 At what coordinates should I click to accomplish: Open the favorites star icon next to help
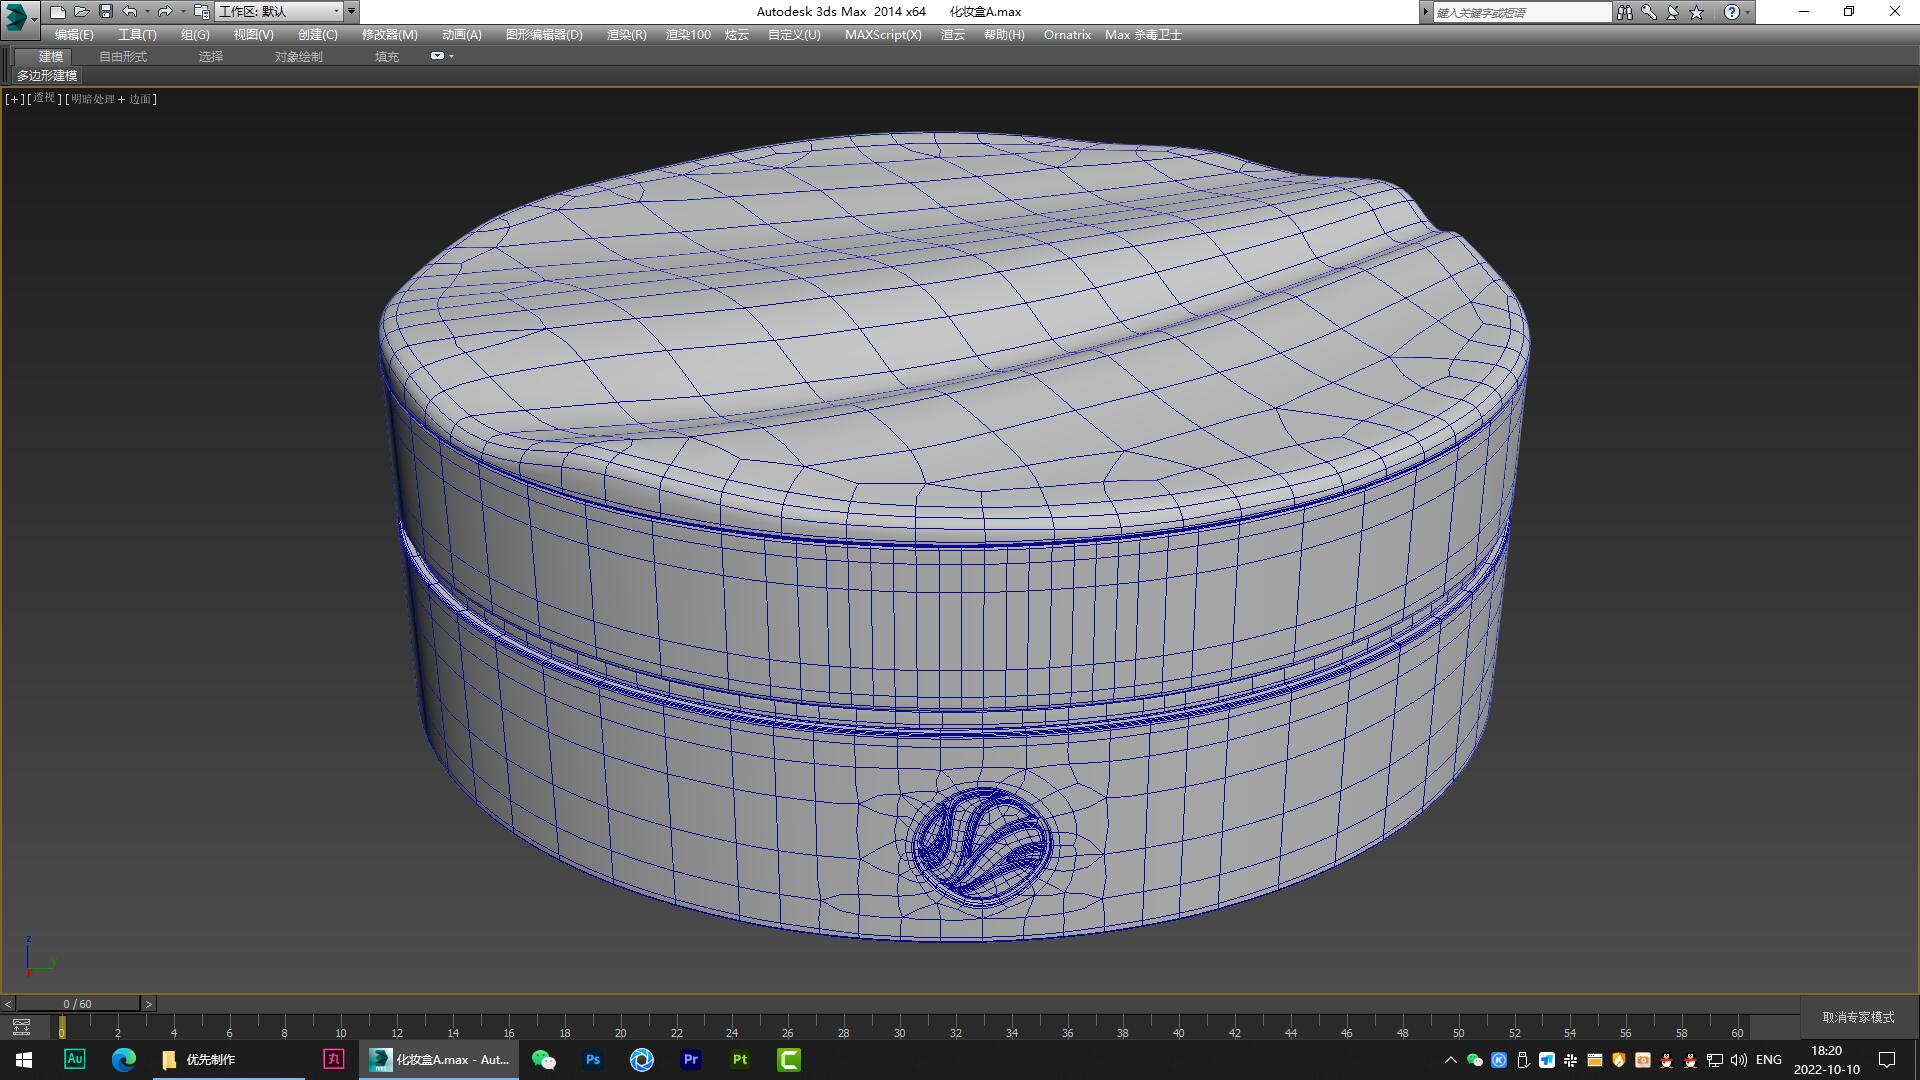[x=1697, y=11]
